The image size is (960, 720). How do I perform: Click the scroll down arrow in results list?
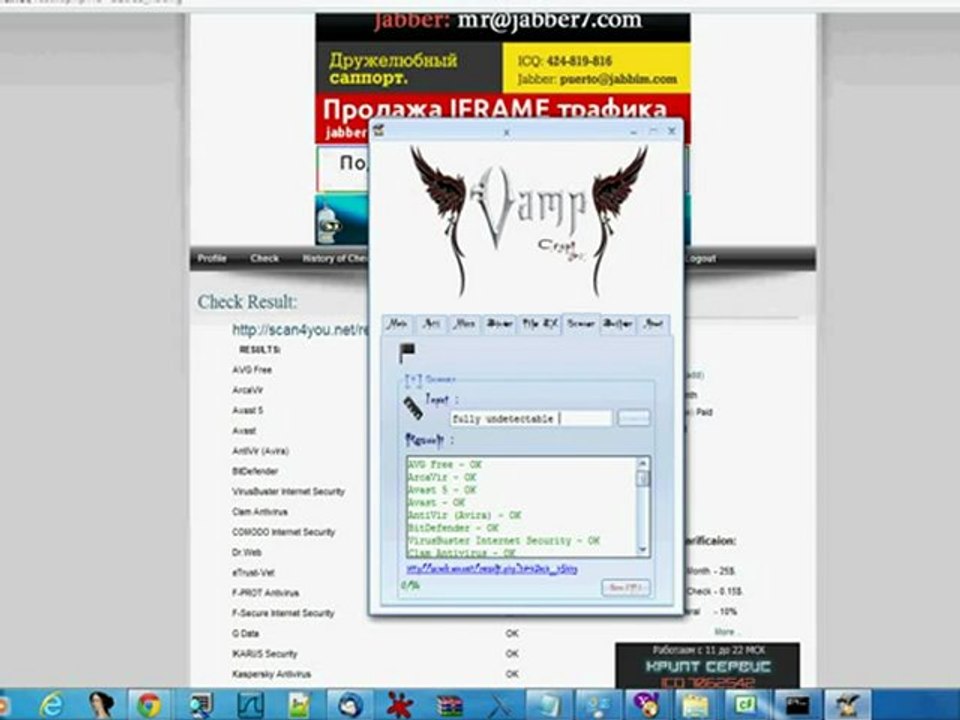pos(642,549)
